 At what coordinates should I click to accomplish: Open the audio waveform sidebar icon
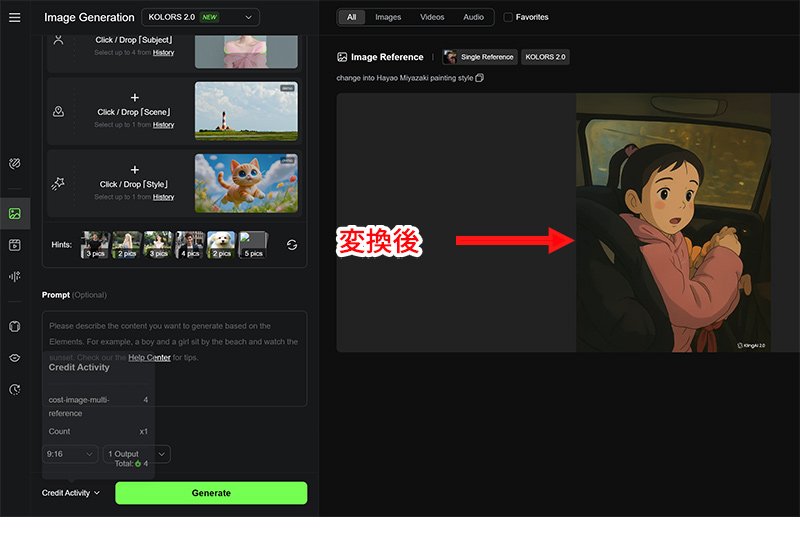pos(15,276)
